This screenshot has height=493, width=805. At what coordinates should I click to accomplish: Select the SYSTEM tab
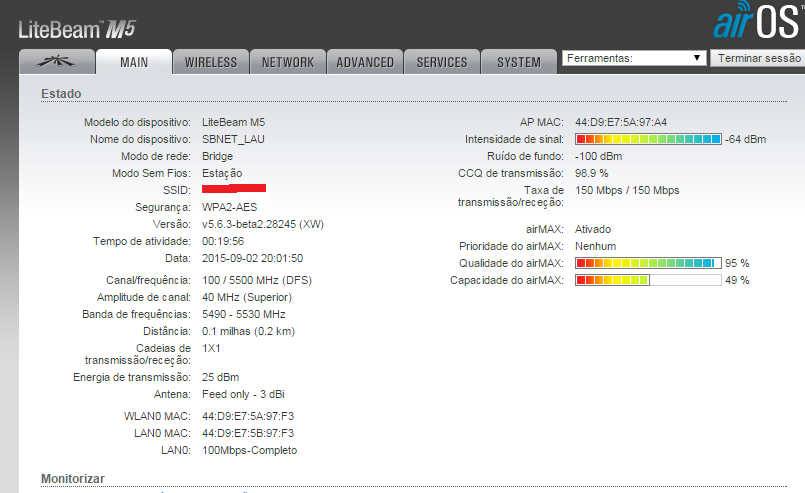(519, 62)
